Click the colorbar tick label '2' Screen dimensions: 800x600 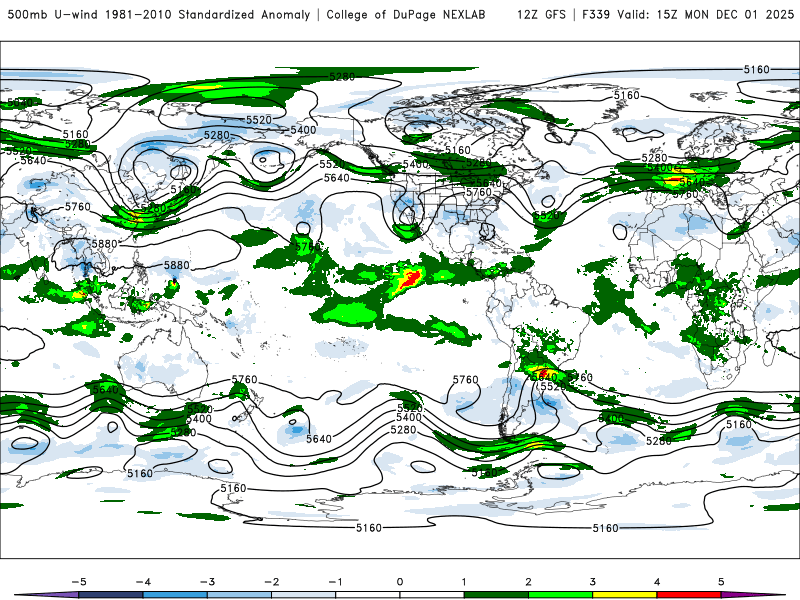point(529,582)
